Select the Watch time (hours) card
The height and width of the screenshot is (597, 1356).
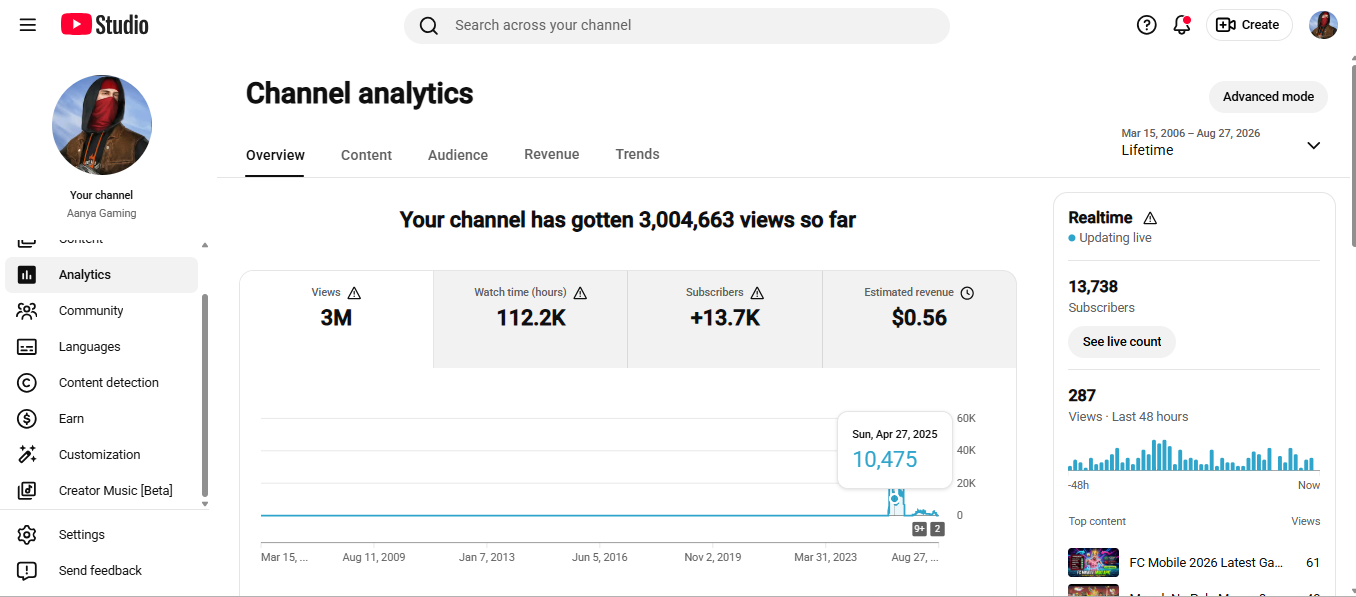tap(531, 319)
